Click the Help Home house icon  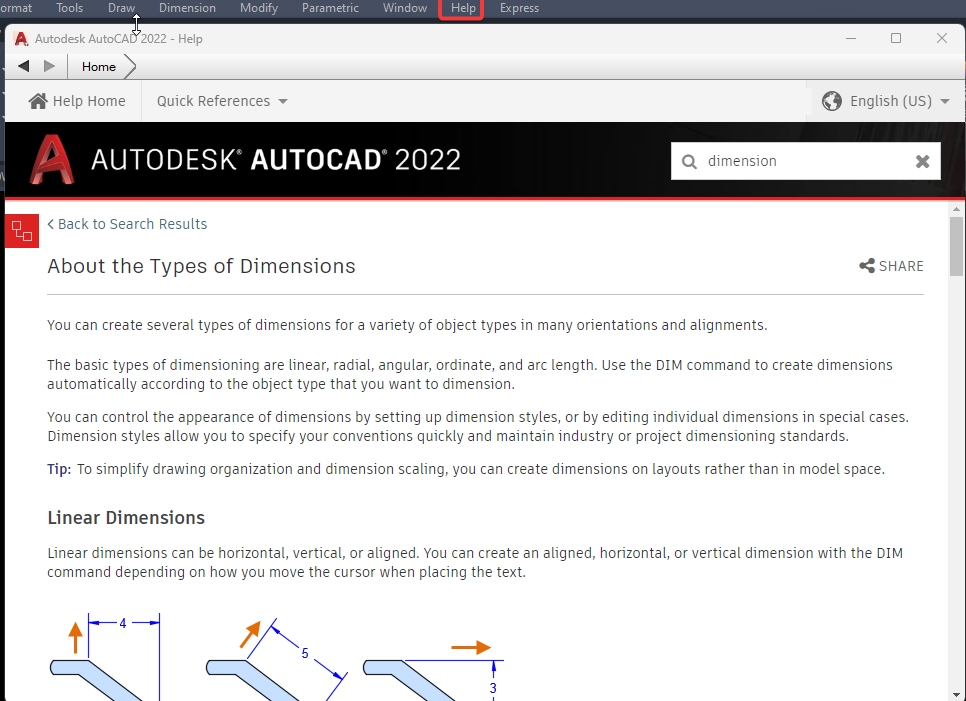pyautogui.click(x=38, y=101)
